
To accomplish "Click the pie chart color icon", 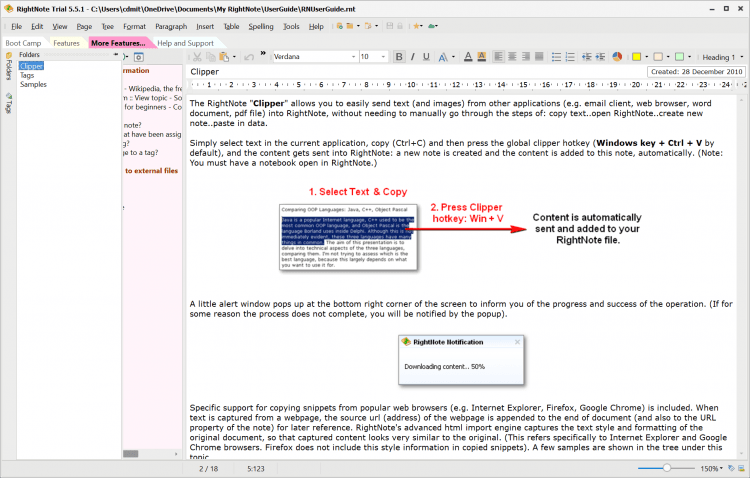I will (617, 57).
